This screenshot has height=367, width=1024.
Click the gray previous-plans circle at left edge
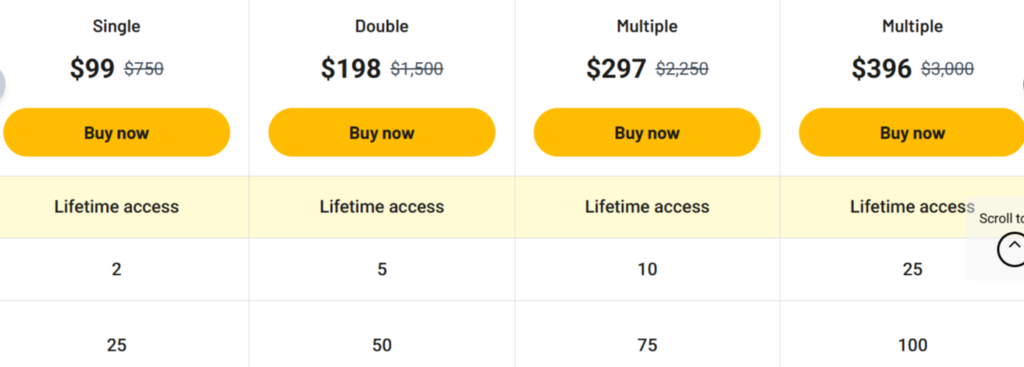pos(2,84)
